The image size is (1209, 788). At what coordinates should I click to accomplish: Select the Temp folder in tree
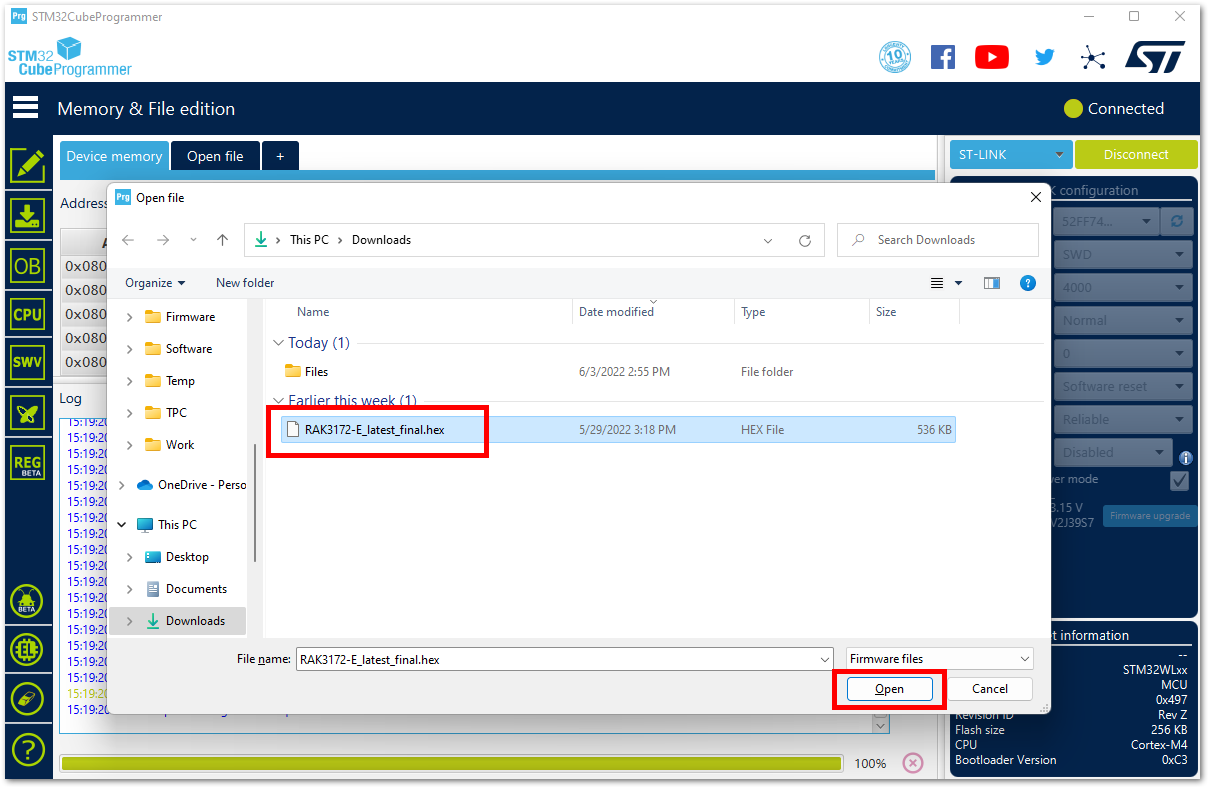180,381
